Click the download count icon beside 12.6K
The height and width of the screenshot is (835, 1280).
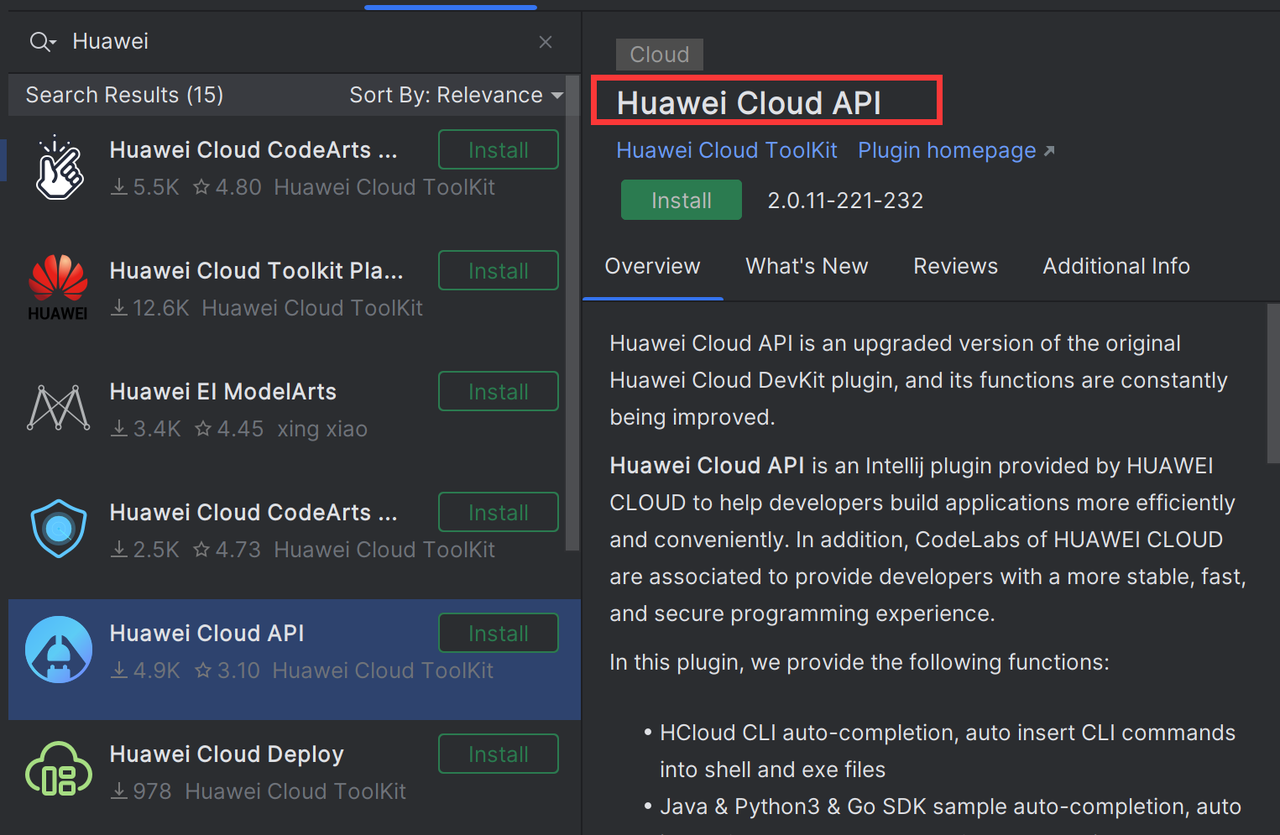click(x=117, y=308)
